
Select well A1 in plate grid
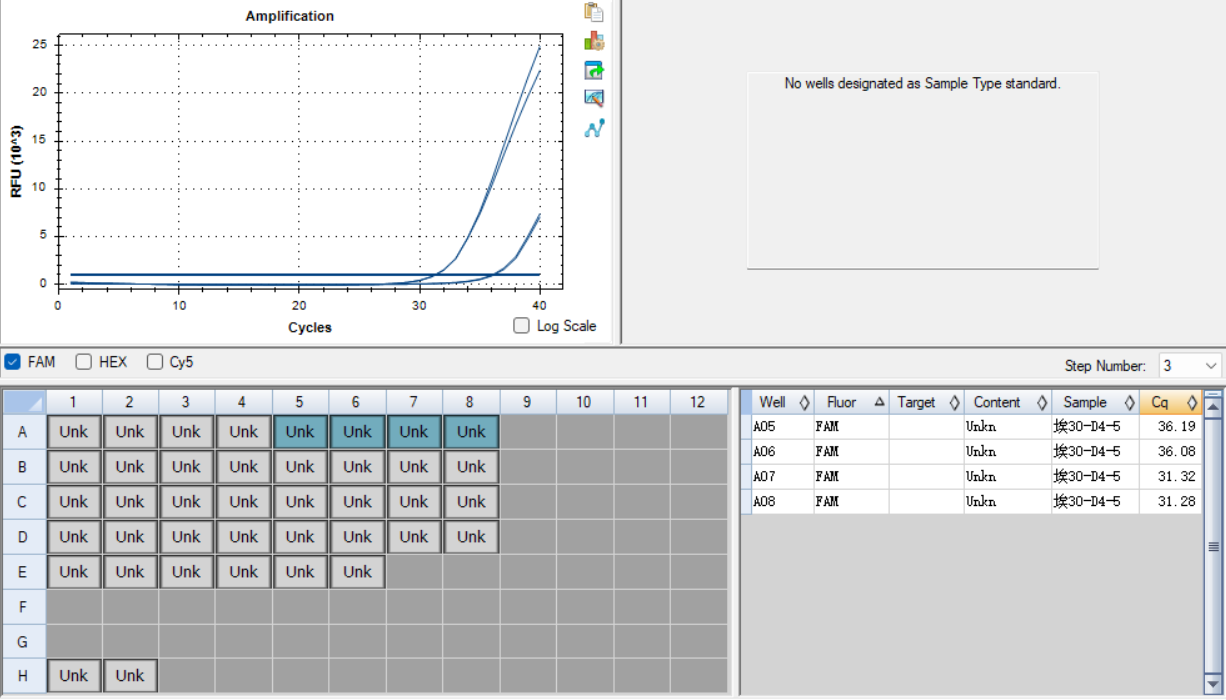click(74, 432)
